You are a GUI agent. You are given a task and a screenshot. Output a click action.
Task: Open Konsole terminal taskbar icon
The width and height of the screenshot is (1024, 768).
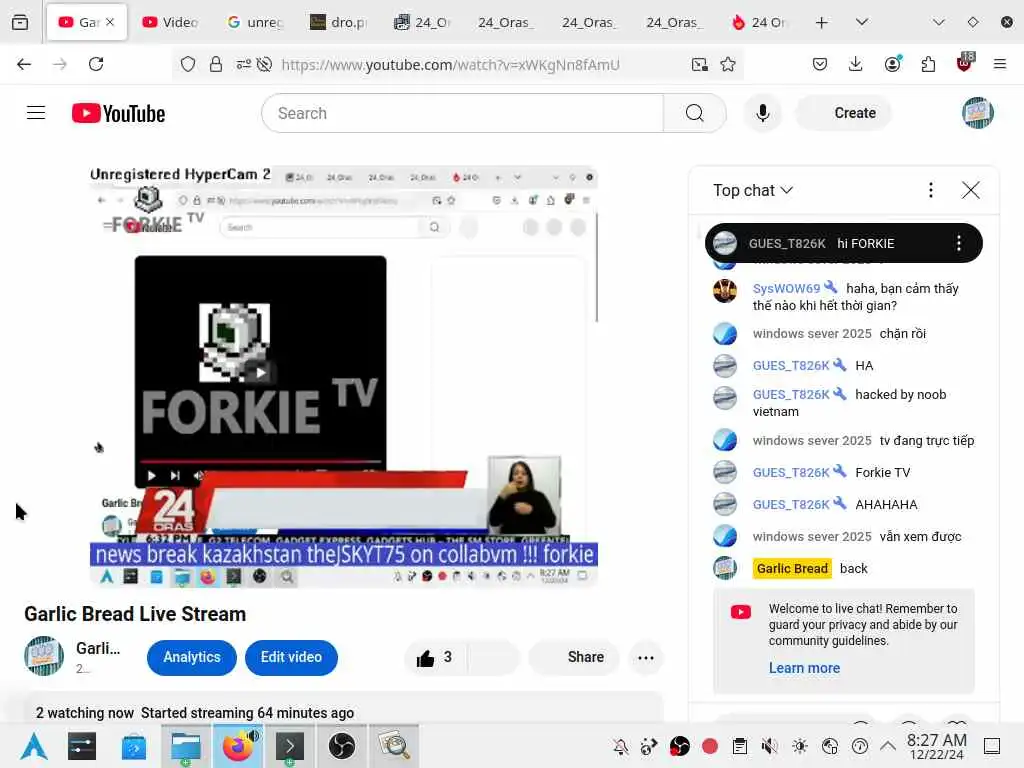(x=290, y=746)
